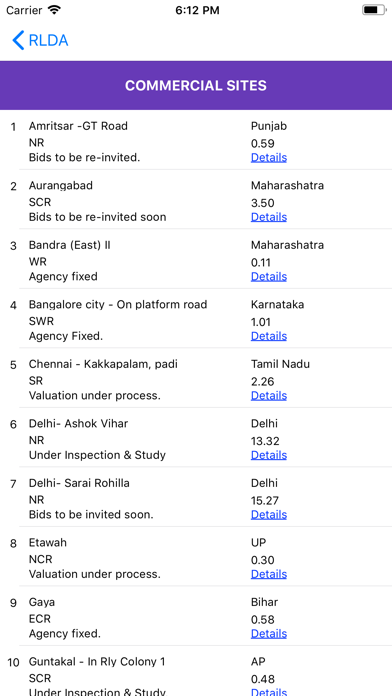Open Details for Delhi- Ashok Vihar
Image resolution: width=392 pixels, height=696 pixels.
[269, 455]
